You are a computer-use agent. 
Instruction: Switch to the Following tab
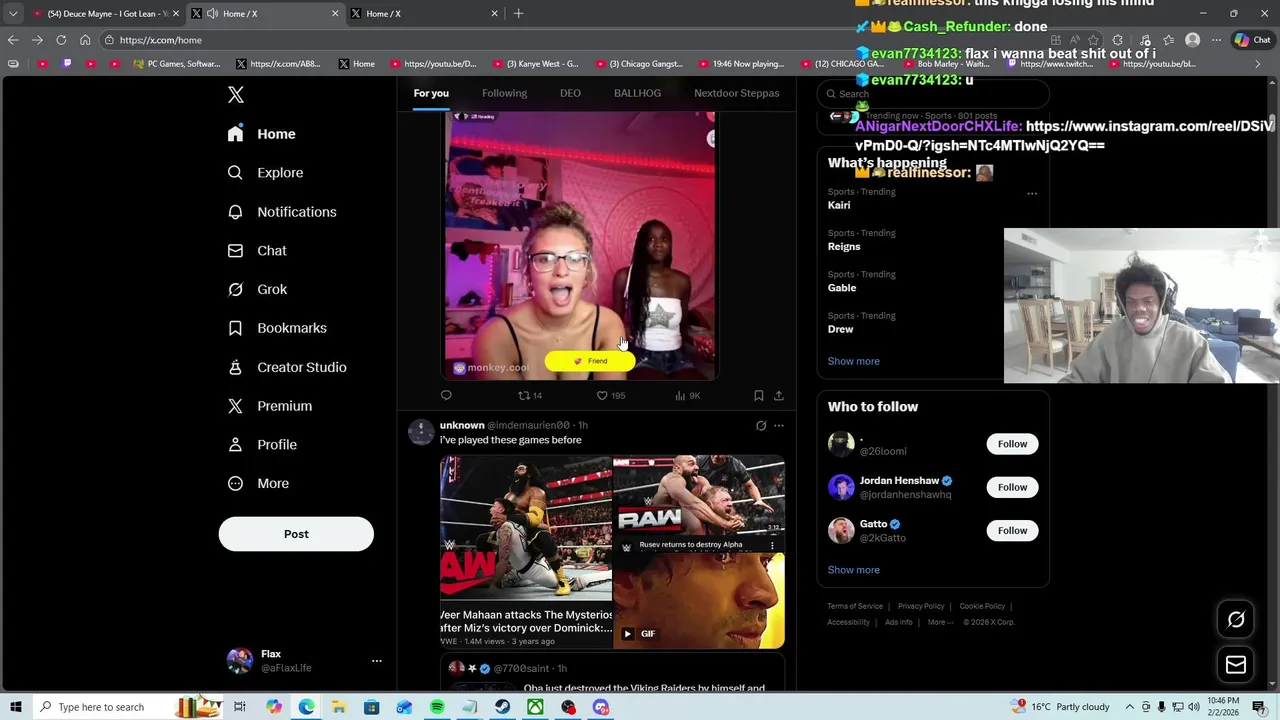point(504,93)
